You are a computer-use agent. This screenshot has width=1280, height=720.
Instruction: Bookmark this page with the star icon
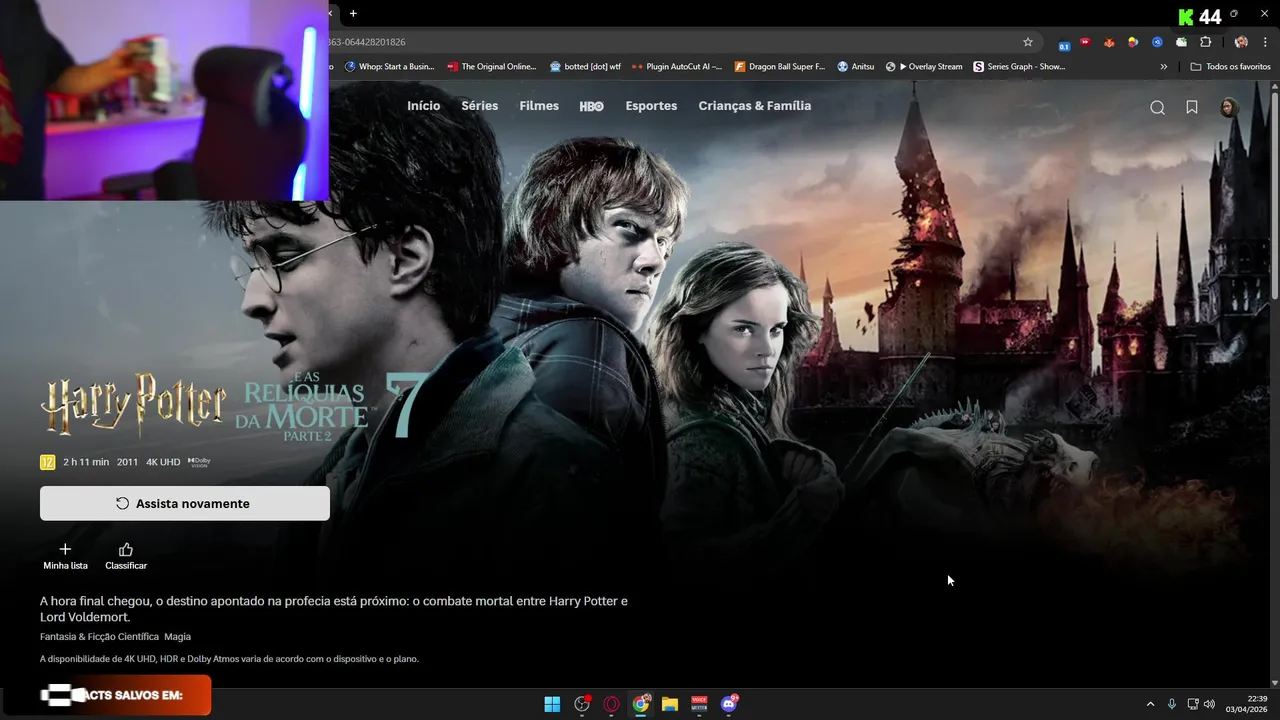tap(1028, 42)
